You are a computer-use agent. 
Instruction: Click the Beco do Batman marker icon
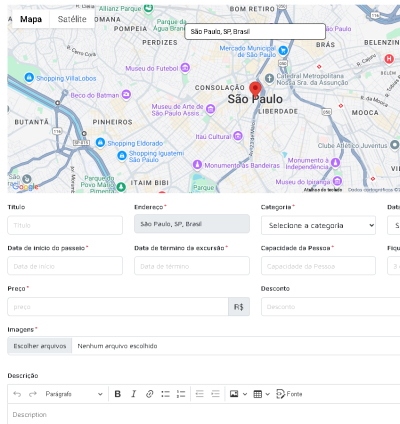pyautogui.click(x=126, y=95)
